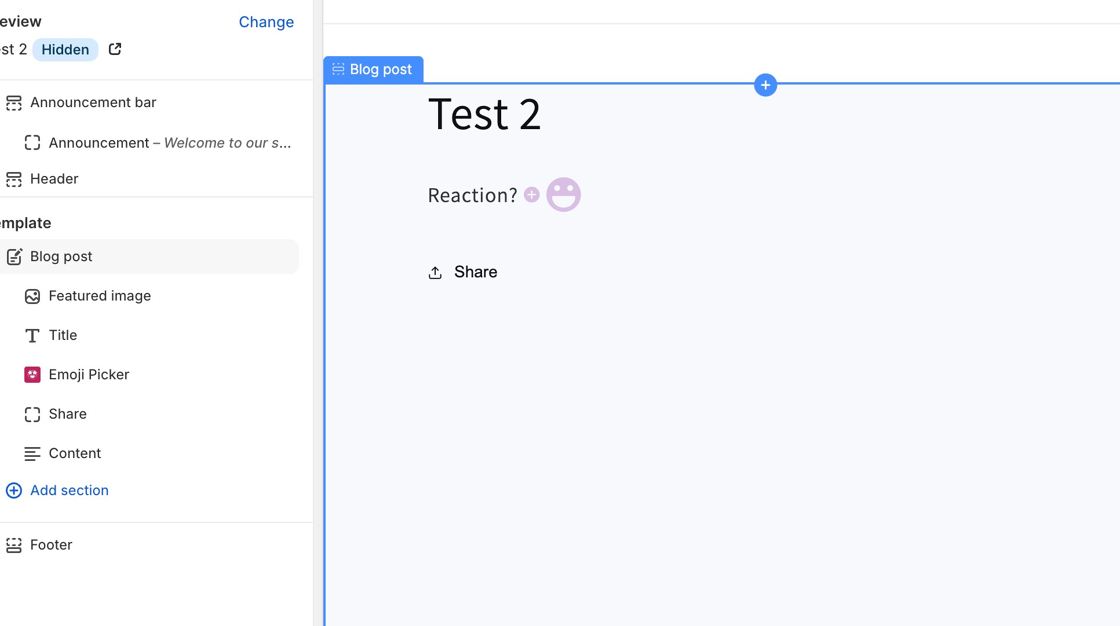Screen dimensions: 1120x626
Task: Click Add section link
Action: point(68,491)
